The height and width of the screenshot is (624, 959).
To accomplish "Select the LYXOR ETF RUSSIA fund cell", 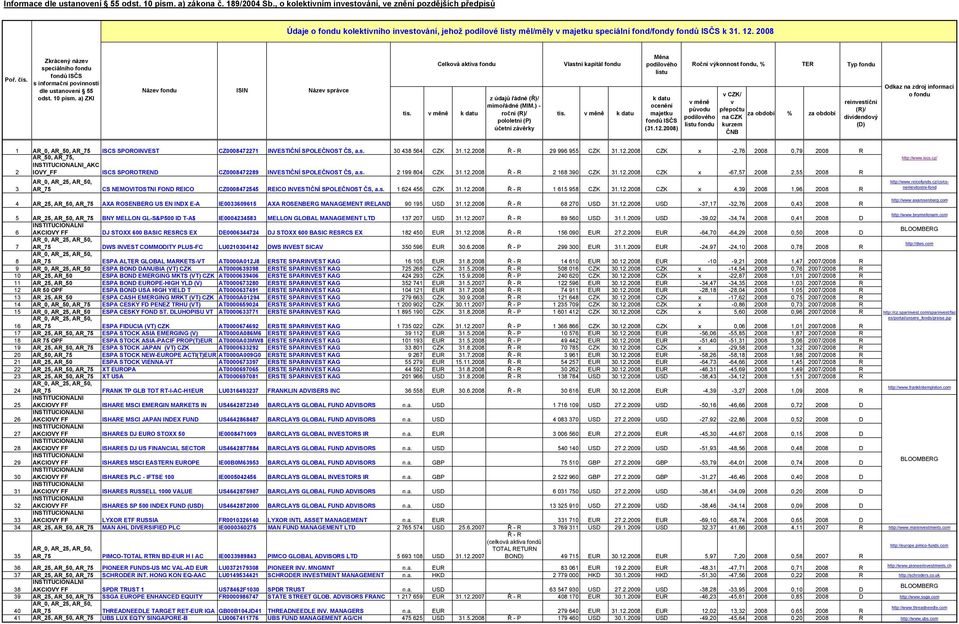I will (129, 520).
